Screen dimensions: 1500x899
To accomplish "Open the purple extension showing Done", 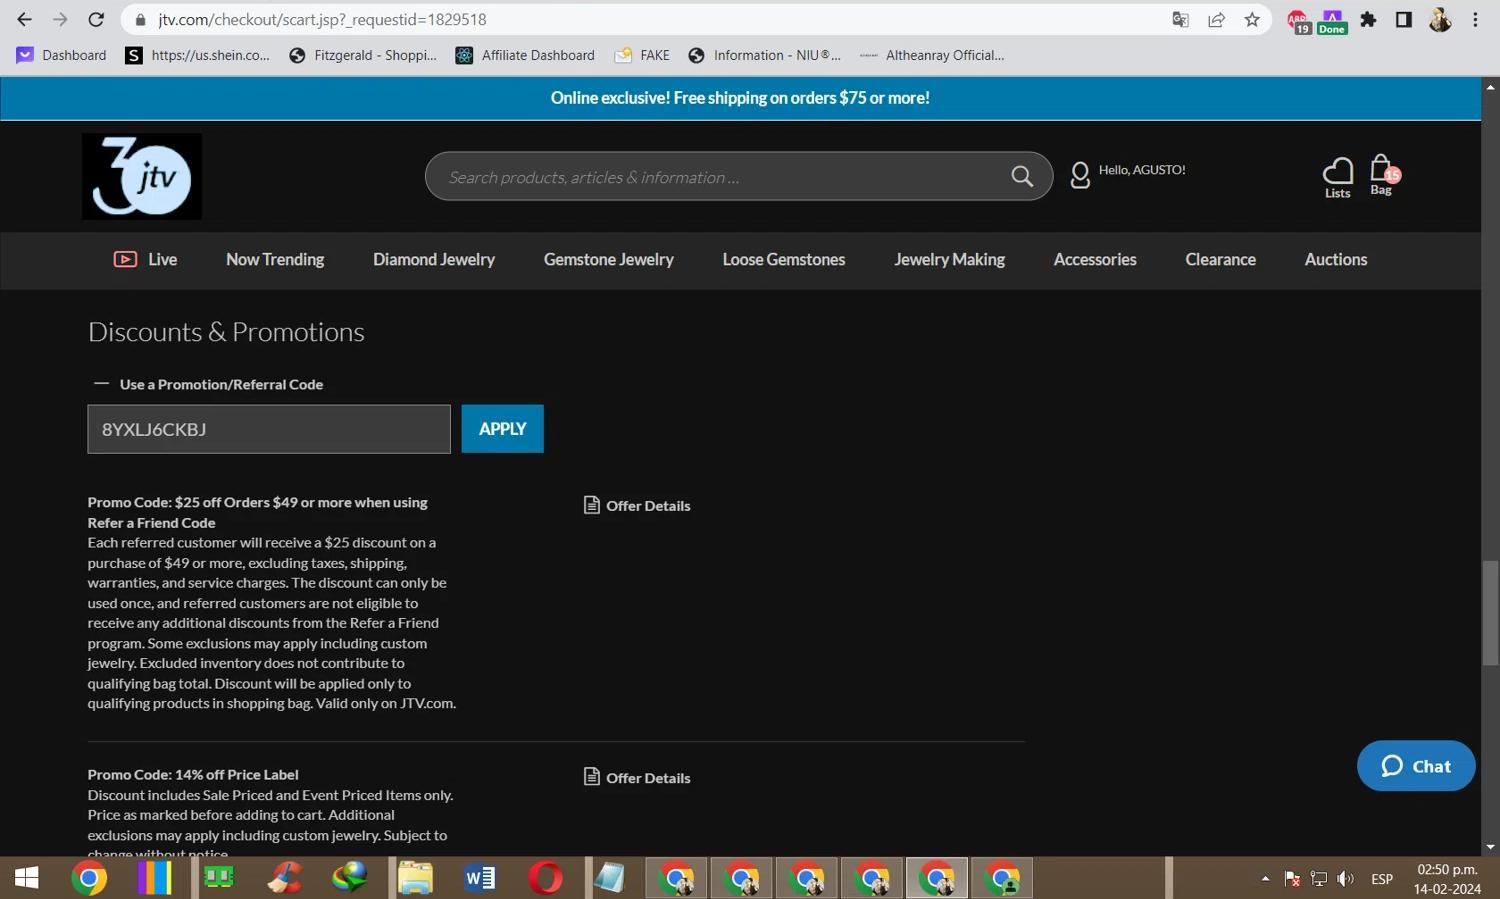I will [1332, 21].
